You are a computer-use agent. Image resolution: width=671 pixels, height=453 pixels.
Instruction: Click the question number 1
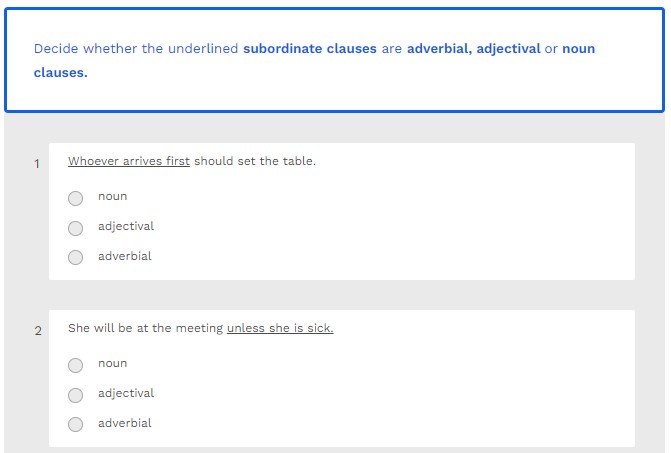point(37,164)
